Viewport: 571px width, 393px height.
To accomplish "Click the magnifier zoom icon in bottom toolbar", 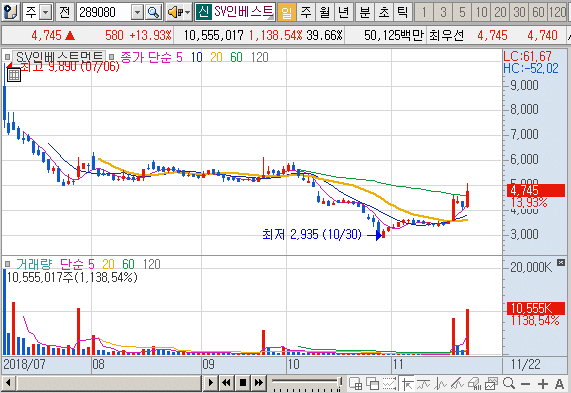I will pyautogui.click(x=509, y=383).
